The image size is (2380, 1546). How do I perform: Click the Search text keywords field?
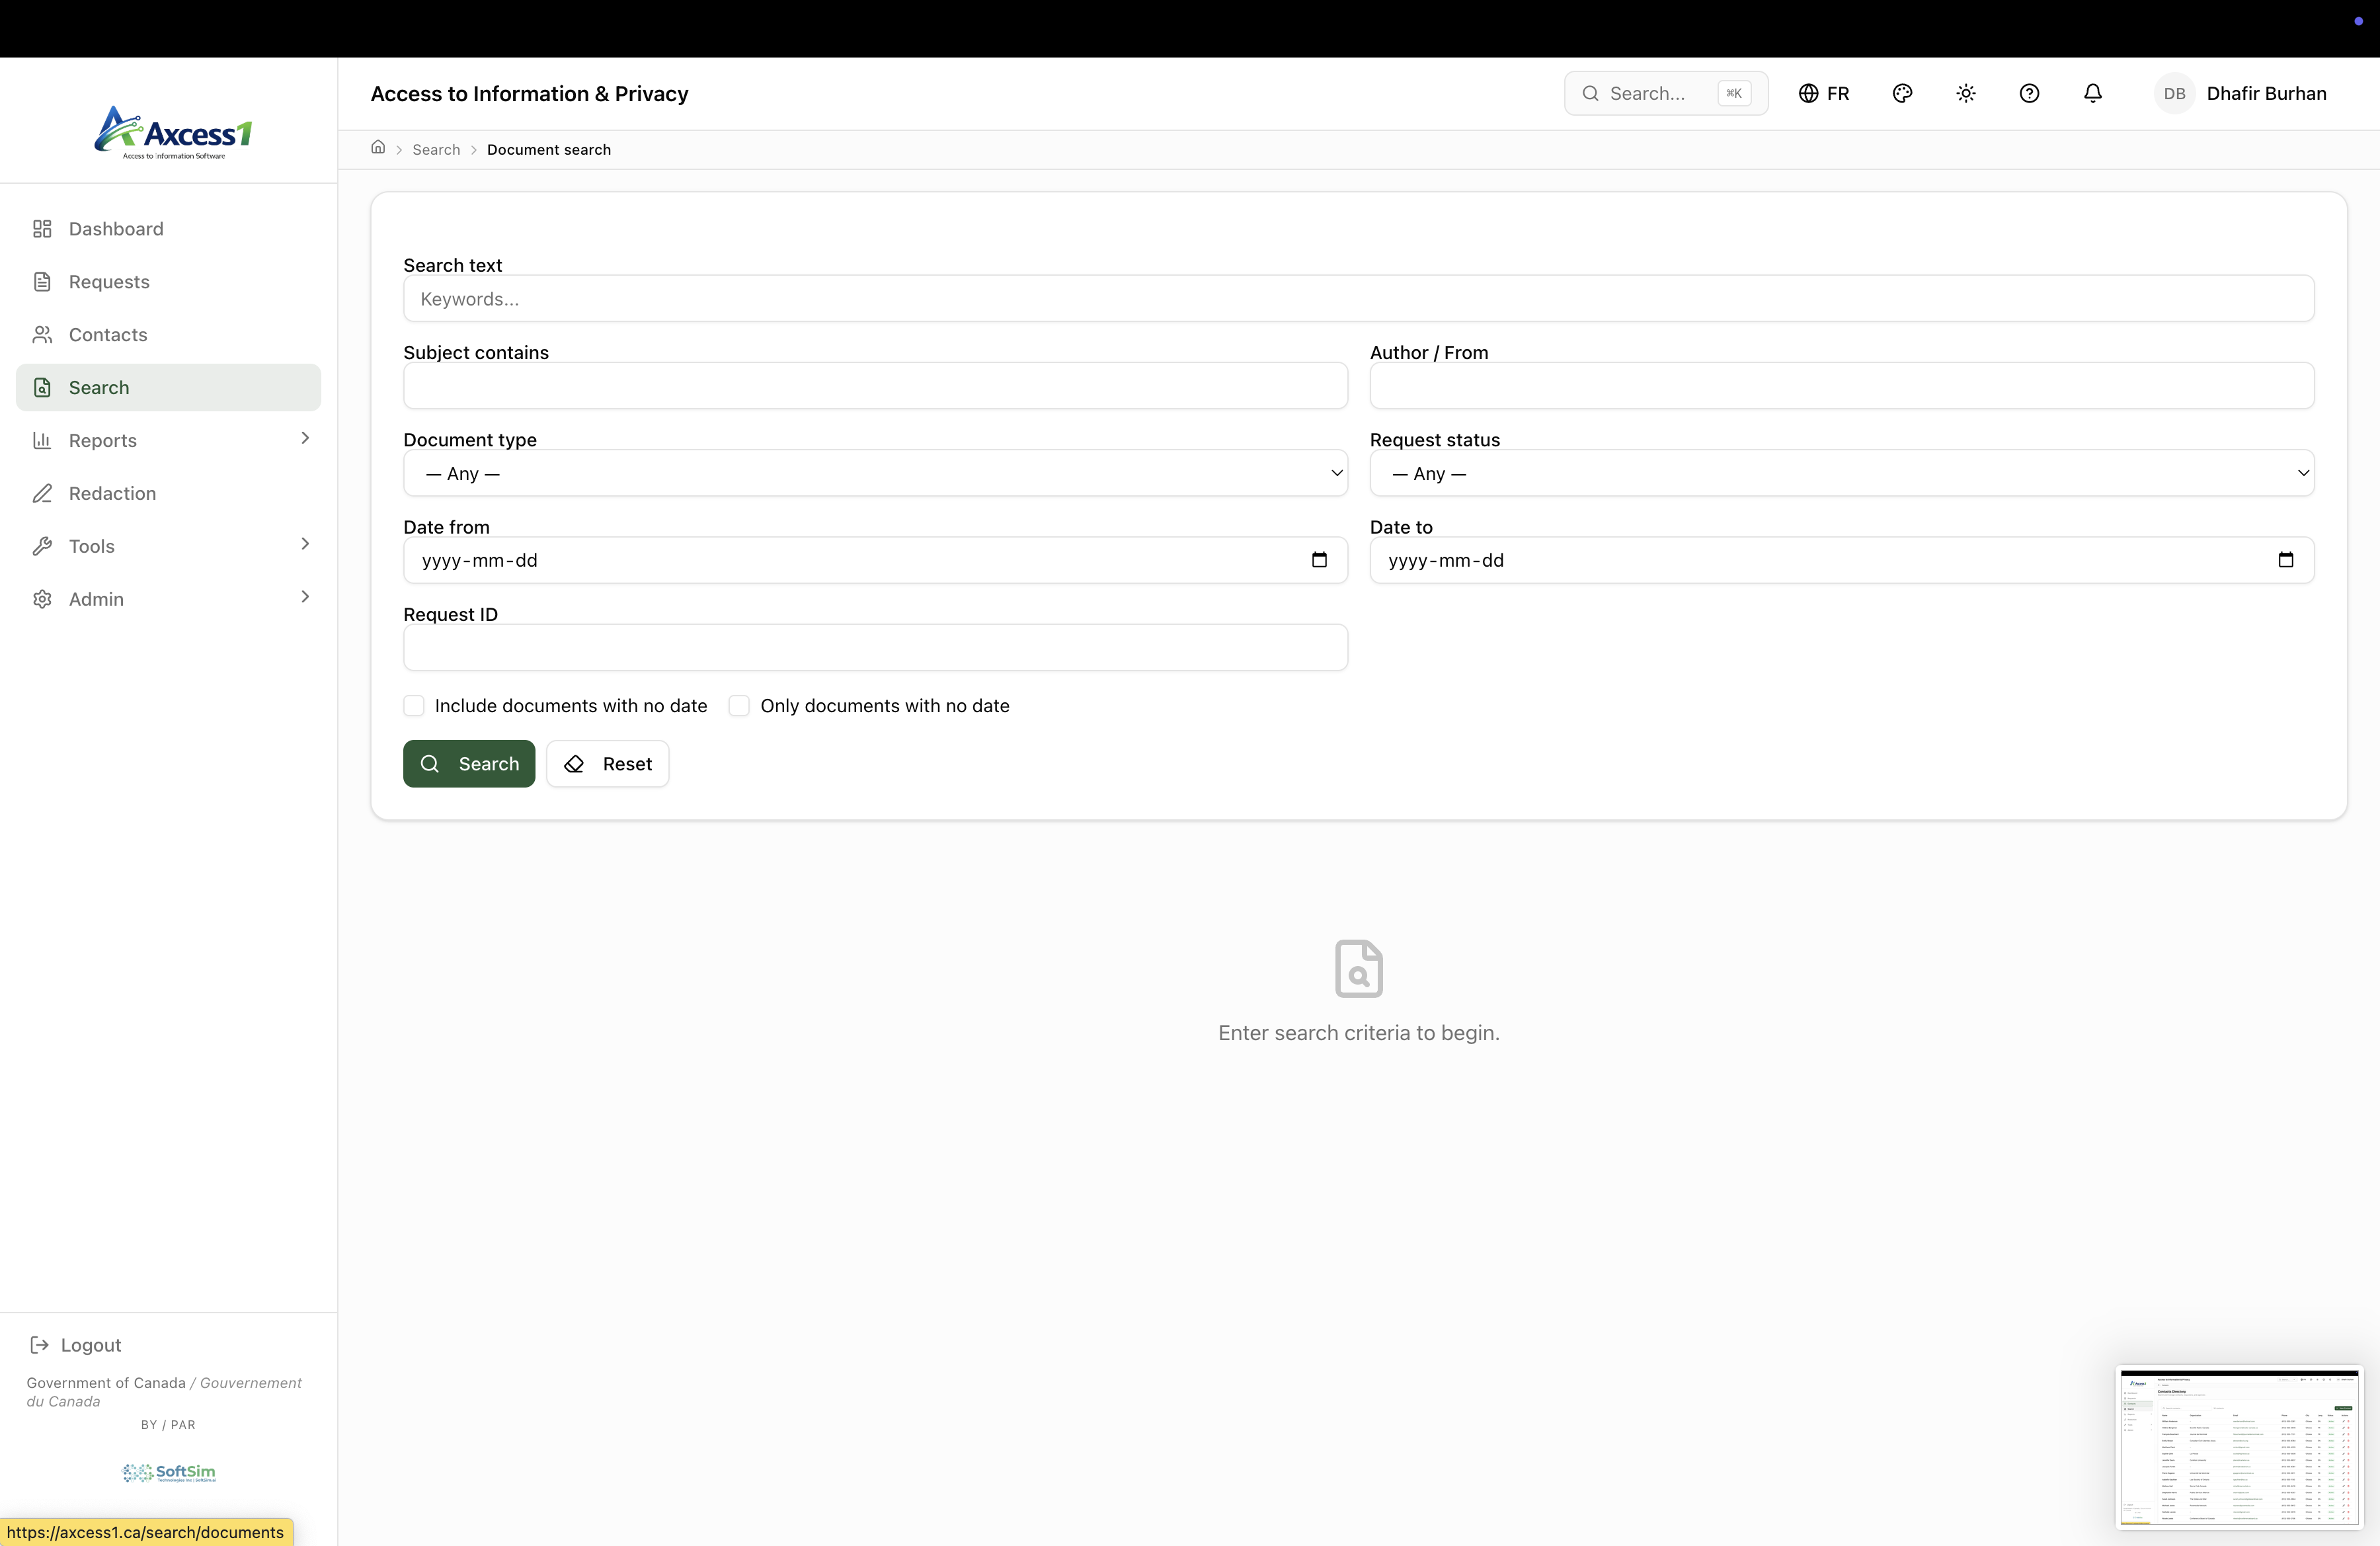click(x=1358, y=299)
